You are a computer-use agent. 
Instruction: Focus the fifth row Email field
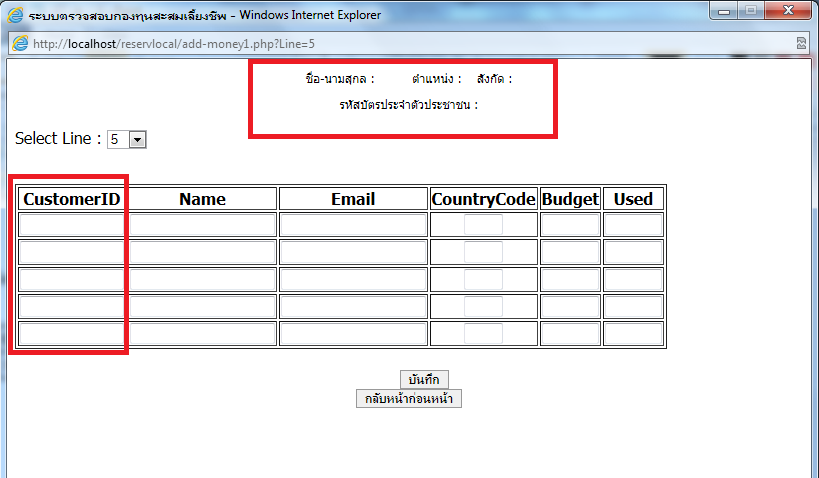(x=353, y=334)
